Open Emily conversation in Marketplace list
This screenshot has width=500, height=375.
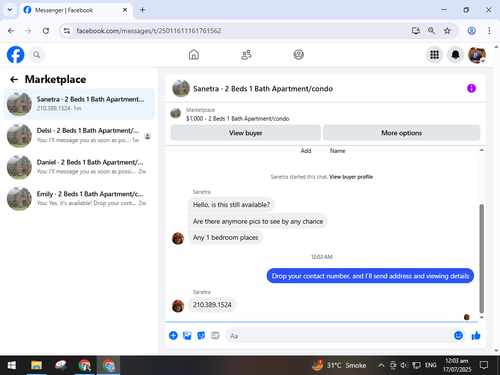pos(79,198)
